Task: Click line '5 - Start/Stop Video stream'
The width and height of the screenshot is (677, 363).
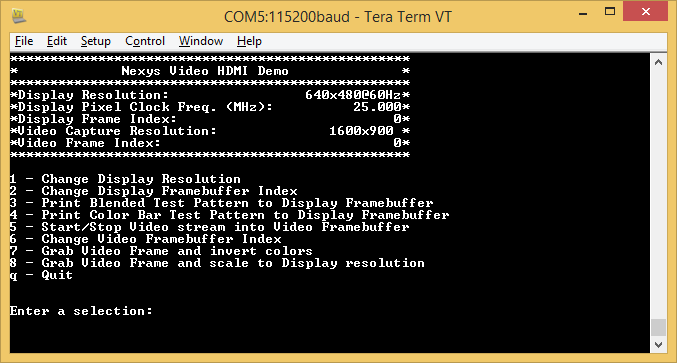Action: click(210, 227)
